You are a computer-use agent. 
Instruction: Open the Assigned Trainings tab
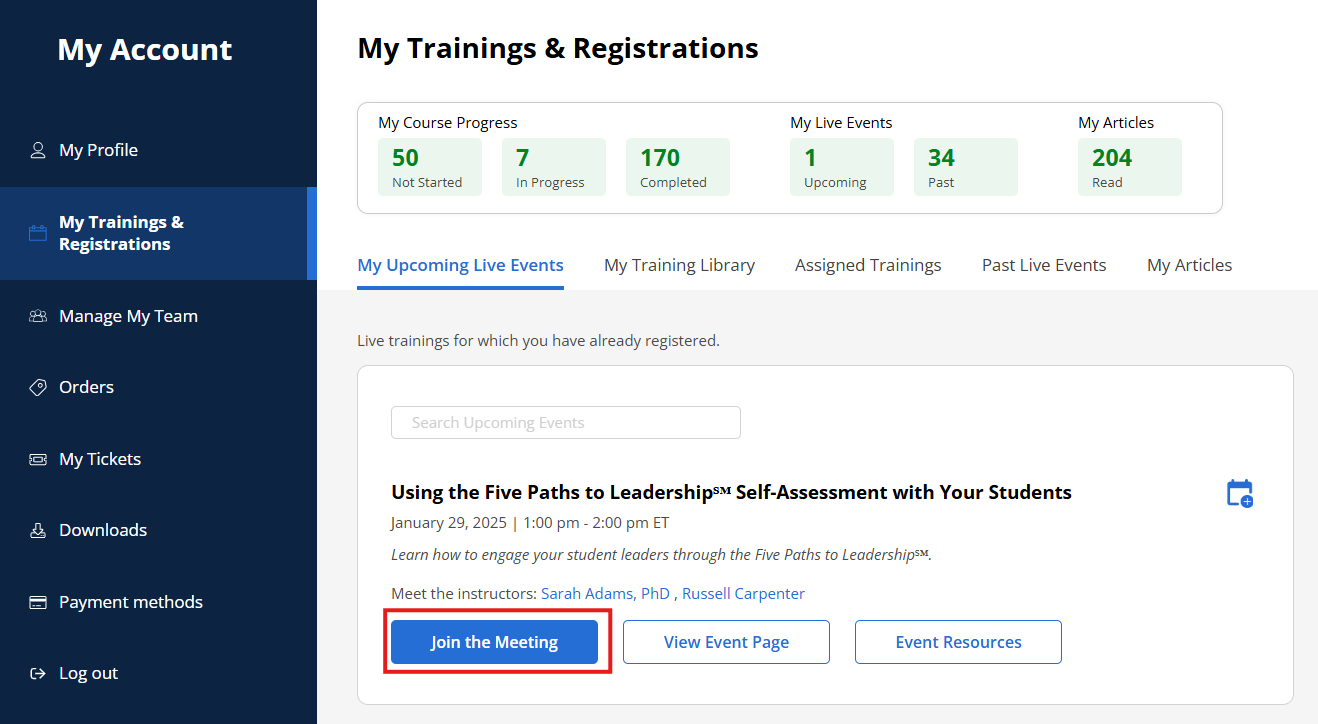pos(868,265)
